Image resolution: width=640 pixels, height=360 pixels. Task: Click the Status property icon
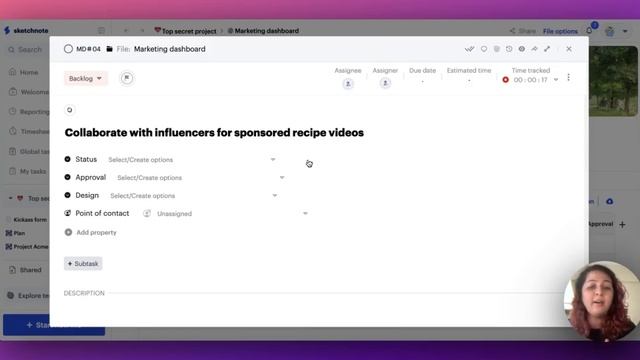[x=68, y=159]
